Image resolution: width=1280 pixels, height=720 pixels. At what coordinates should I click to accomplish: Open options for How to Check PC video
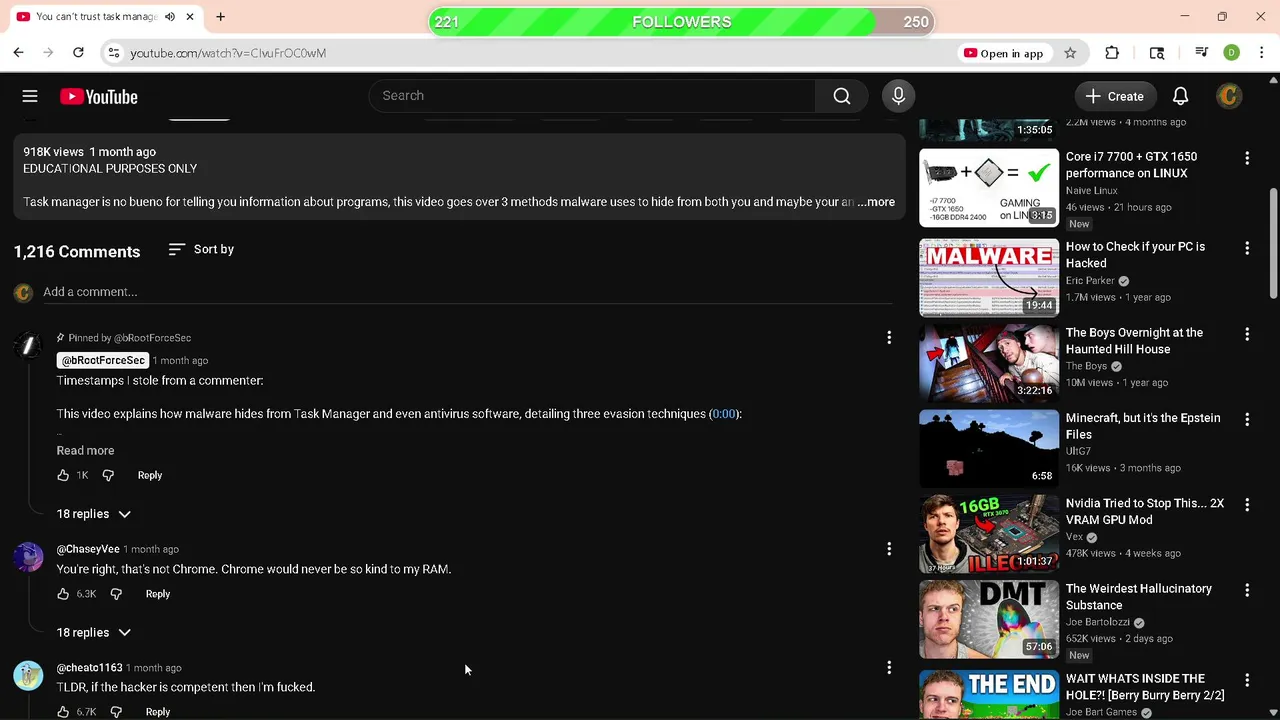click(x=1247, y=248)
